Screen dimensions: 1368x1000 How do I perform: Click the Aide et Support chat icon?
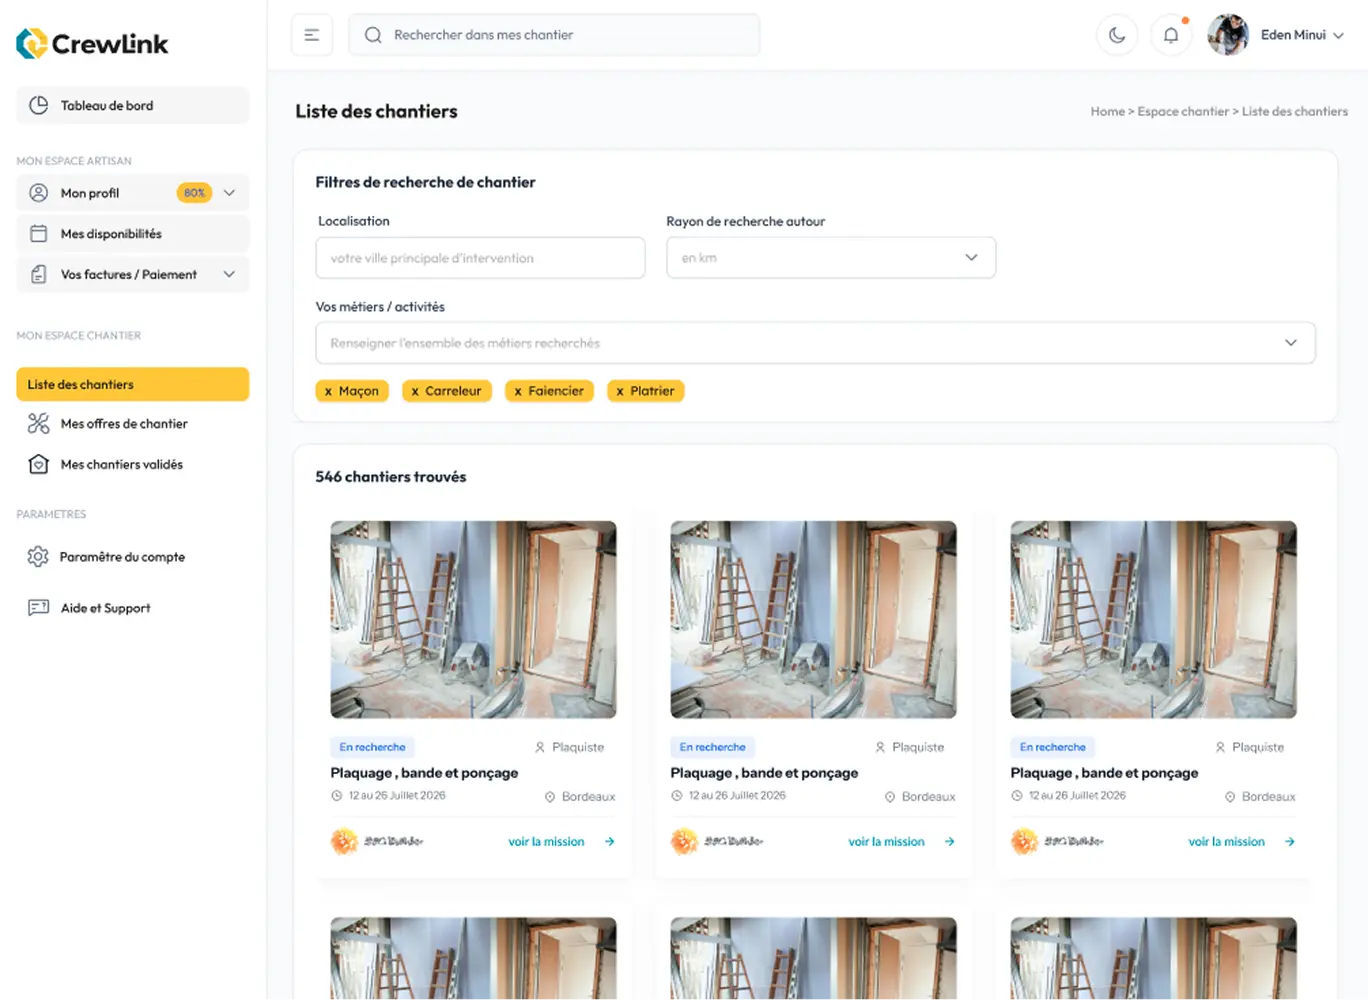pos(39,607)
